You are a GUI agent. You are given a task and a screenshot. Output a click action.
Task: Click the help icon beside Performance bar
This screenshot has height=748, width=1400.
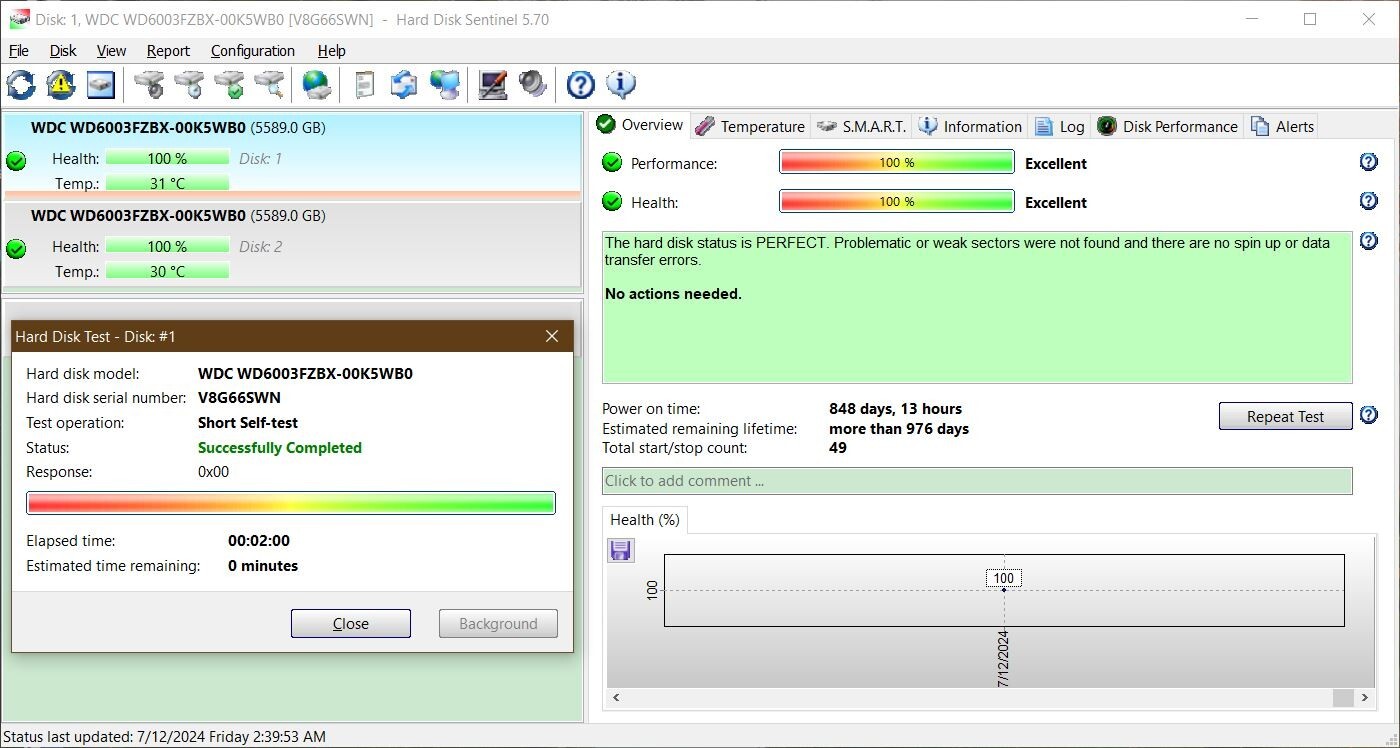[x=1369, y=161]
